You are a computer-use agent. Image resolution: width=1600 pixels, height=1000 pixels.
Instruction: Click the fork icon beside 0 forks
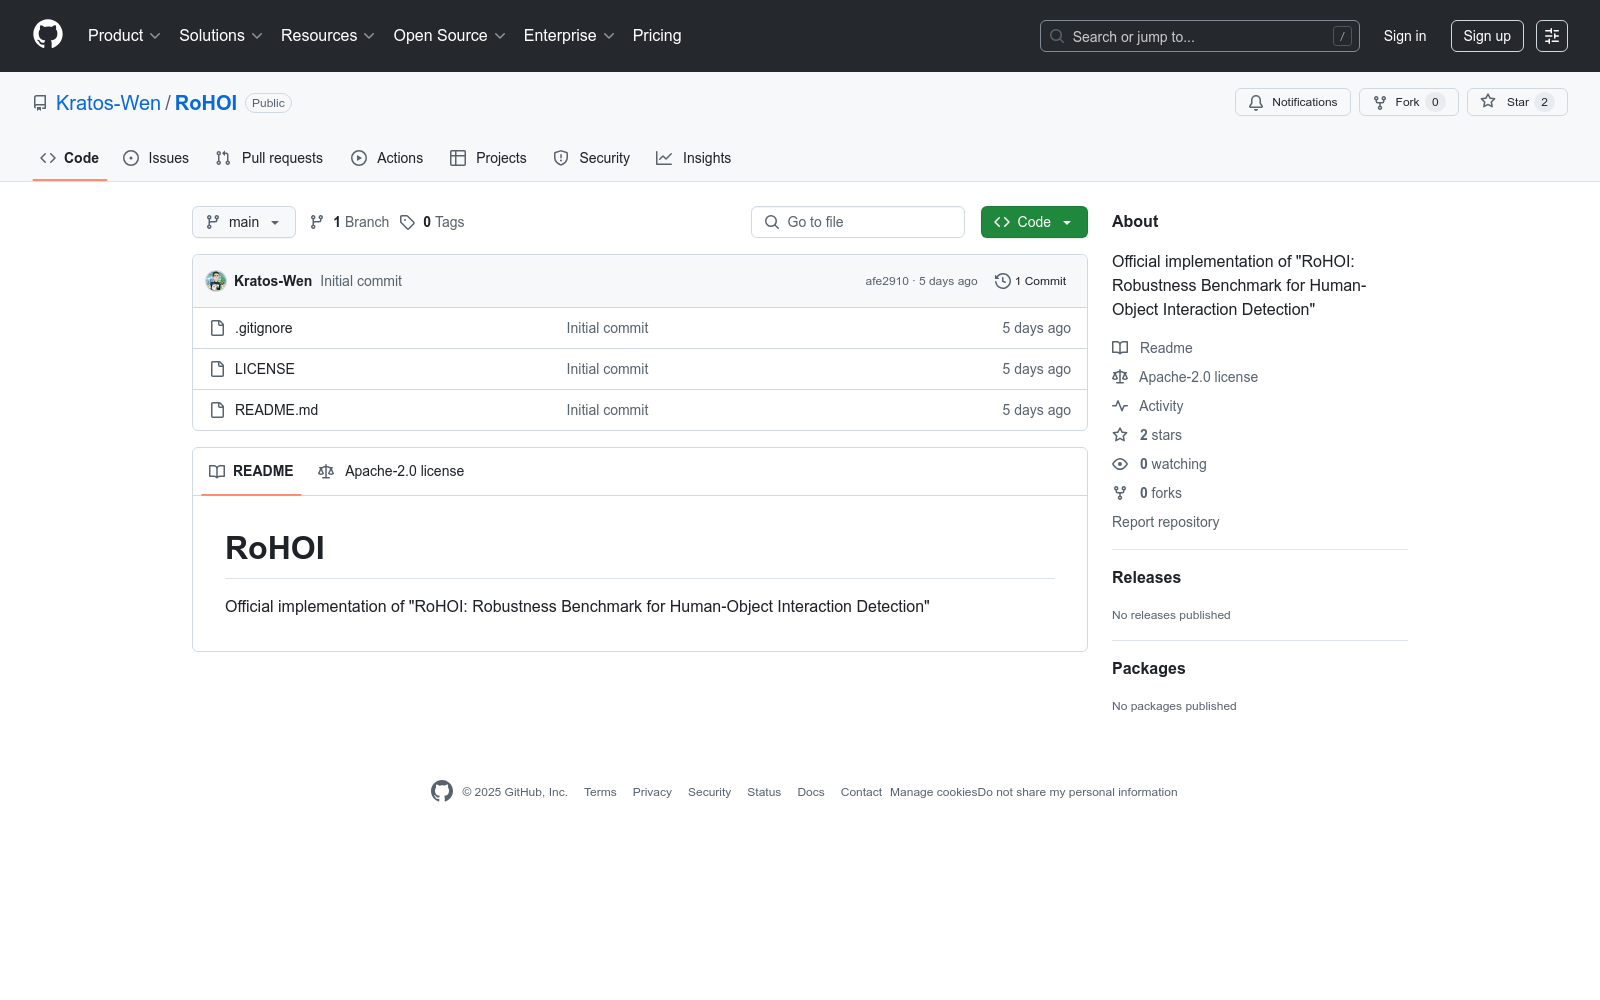click(1120, 493)
